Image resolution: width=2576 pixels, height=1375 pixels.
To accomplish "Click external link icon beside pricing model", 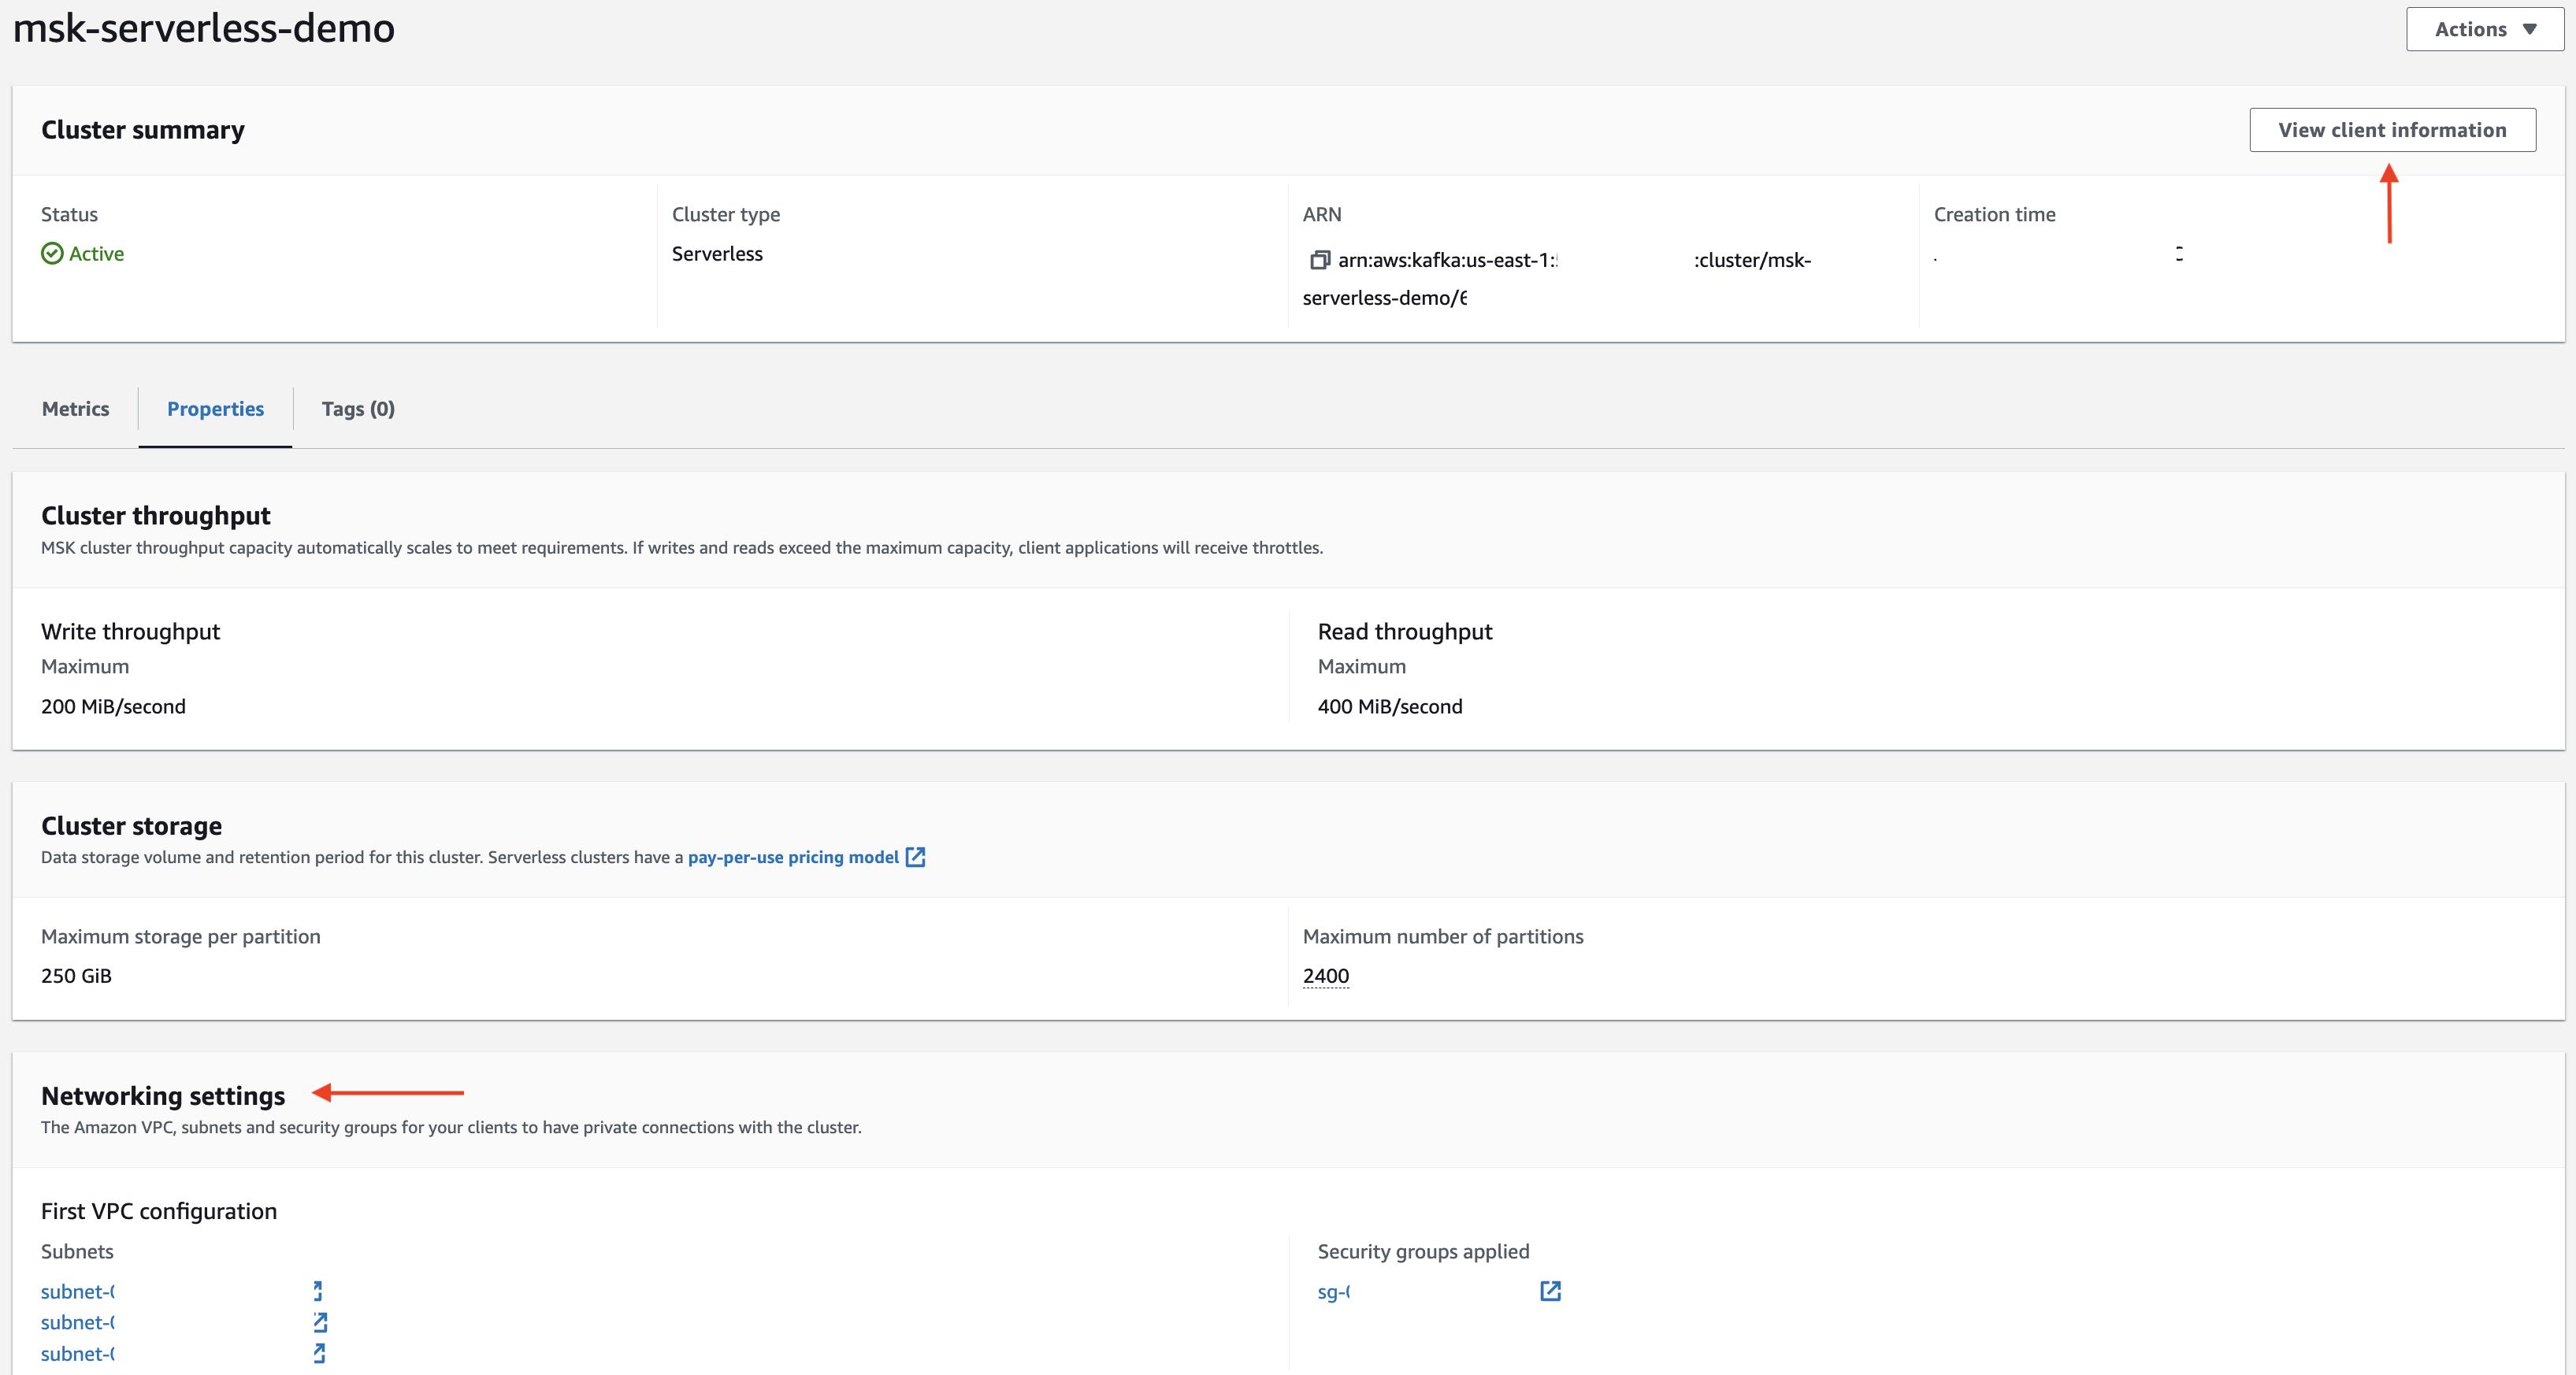I will point(915,857).
